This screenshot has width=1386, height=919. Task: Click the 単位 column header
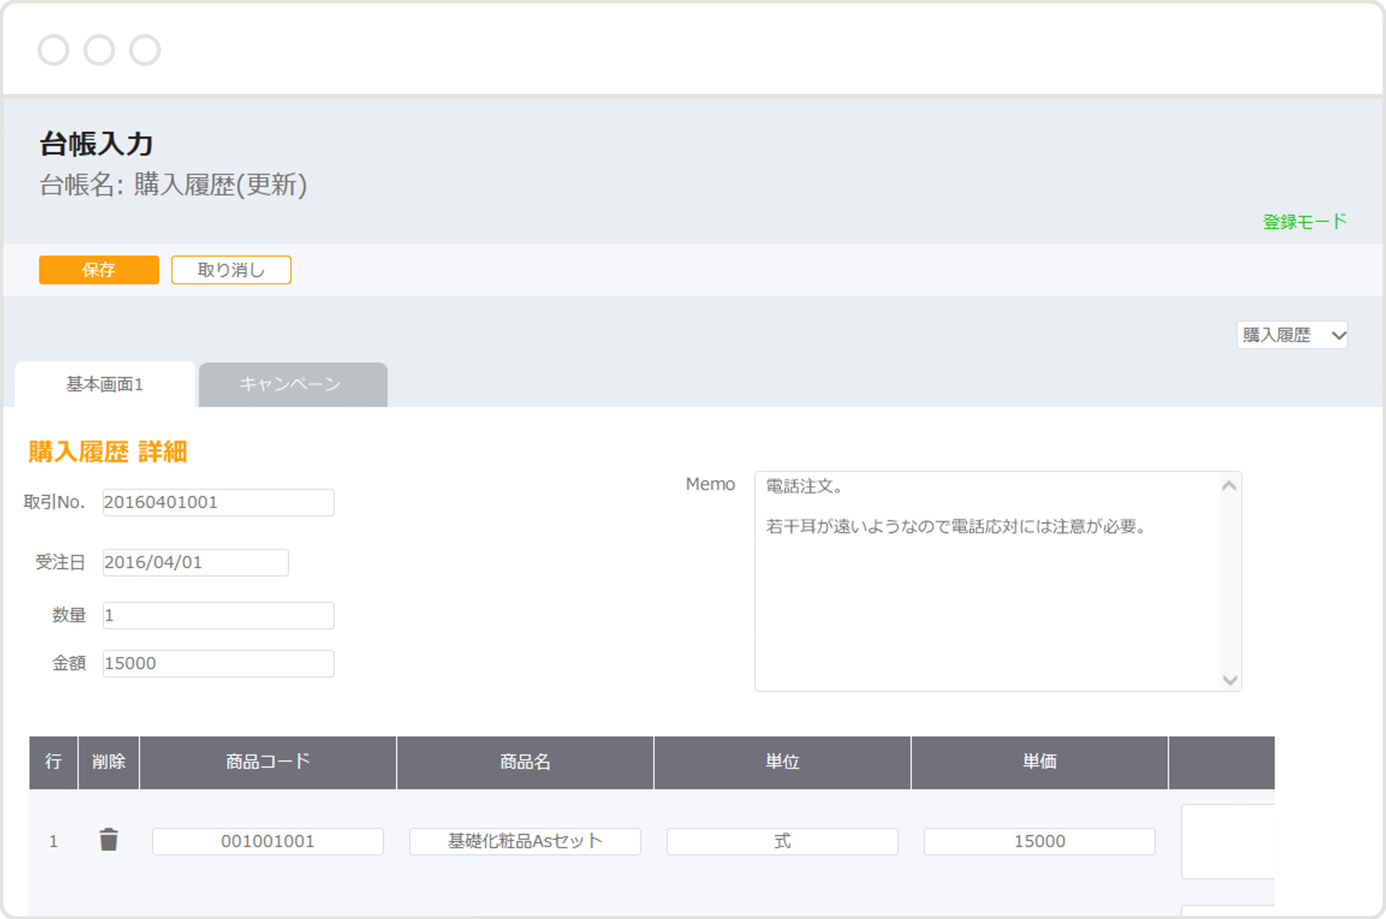coord(782,762)
